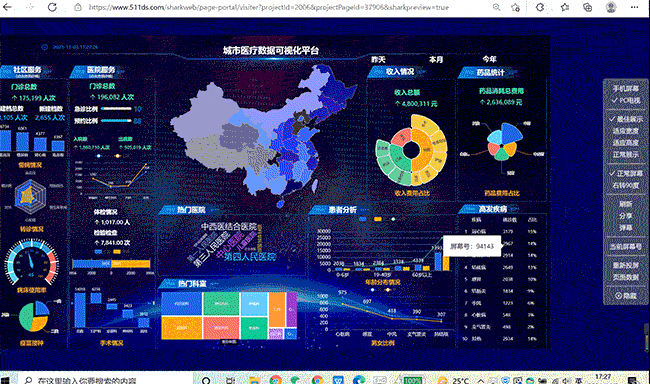The height and width of the screenshot is (384, 650).
Task: Click the 隐藏 hide icon at the panel bottom
Action: tap(626, 296)
